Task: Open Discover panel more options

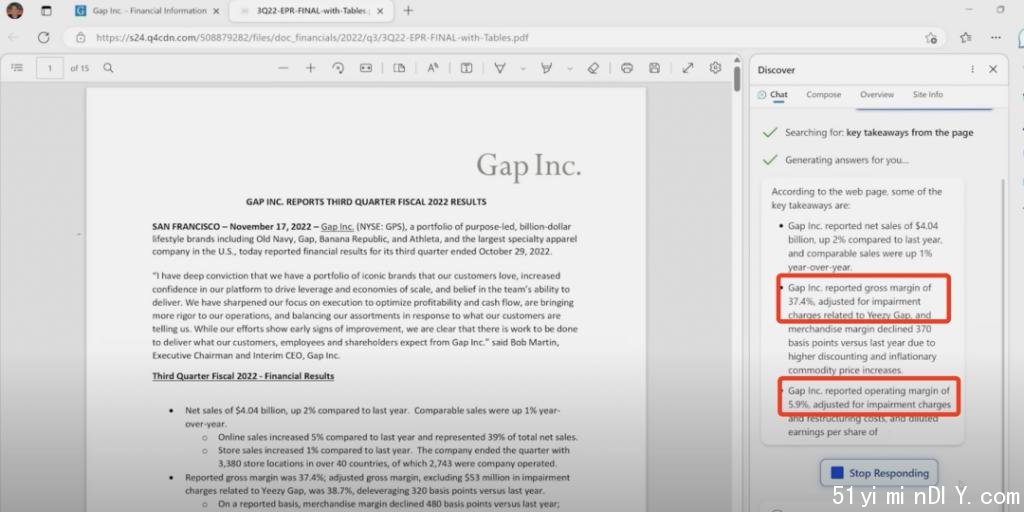Action: [972, 69]
